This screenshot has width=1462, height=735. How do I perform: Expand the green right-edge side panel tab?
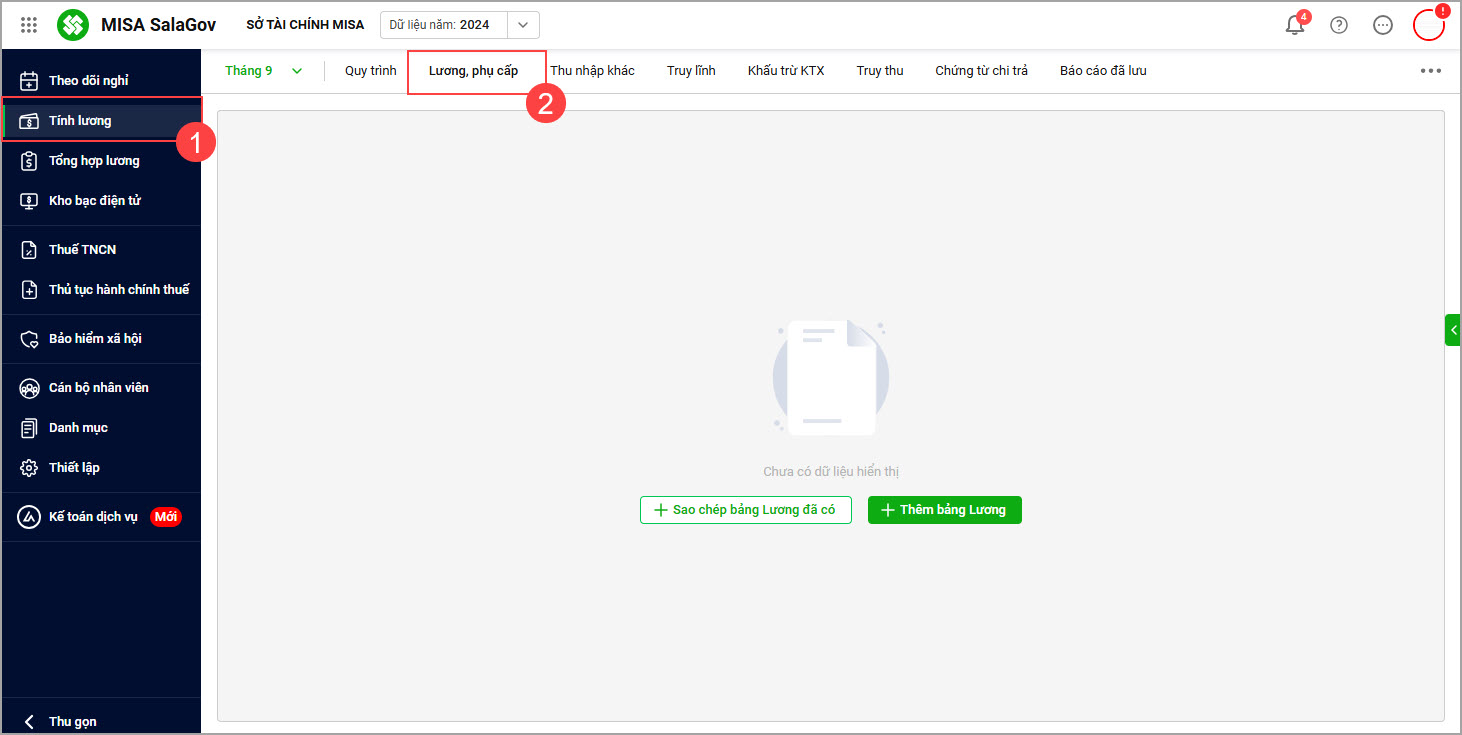pyautogui.click(x=1452, y=329)
